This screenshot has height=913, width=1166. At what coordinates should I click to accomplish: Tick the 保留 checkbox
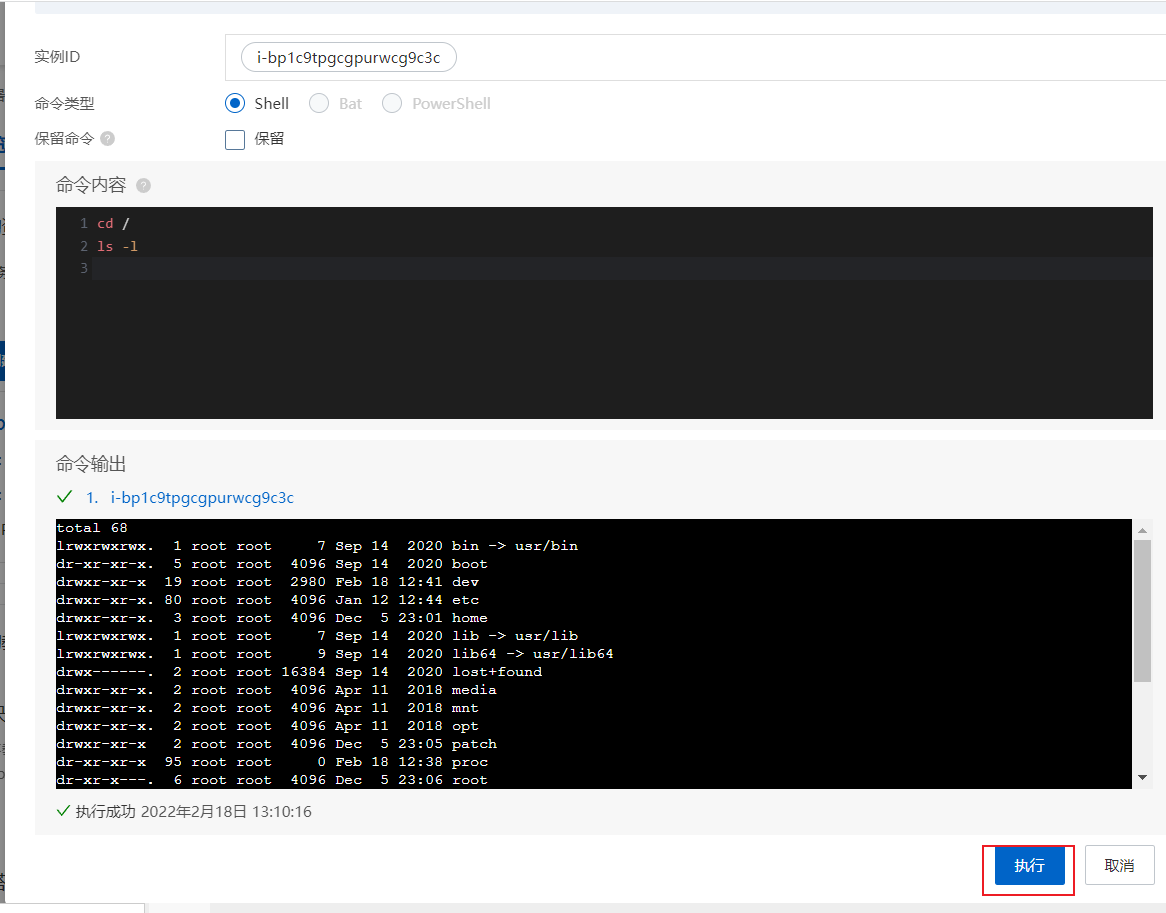pos(235,140)
